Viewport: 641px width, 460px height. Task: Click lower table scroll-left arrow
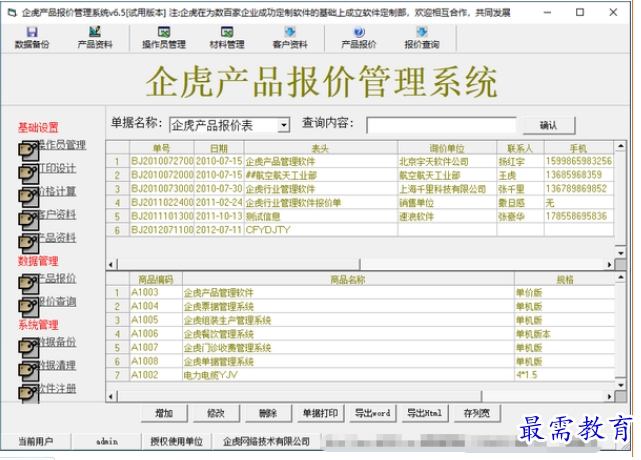tap(111, 397)
